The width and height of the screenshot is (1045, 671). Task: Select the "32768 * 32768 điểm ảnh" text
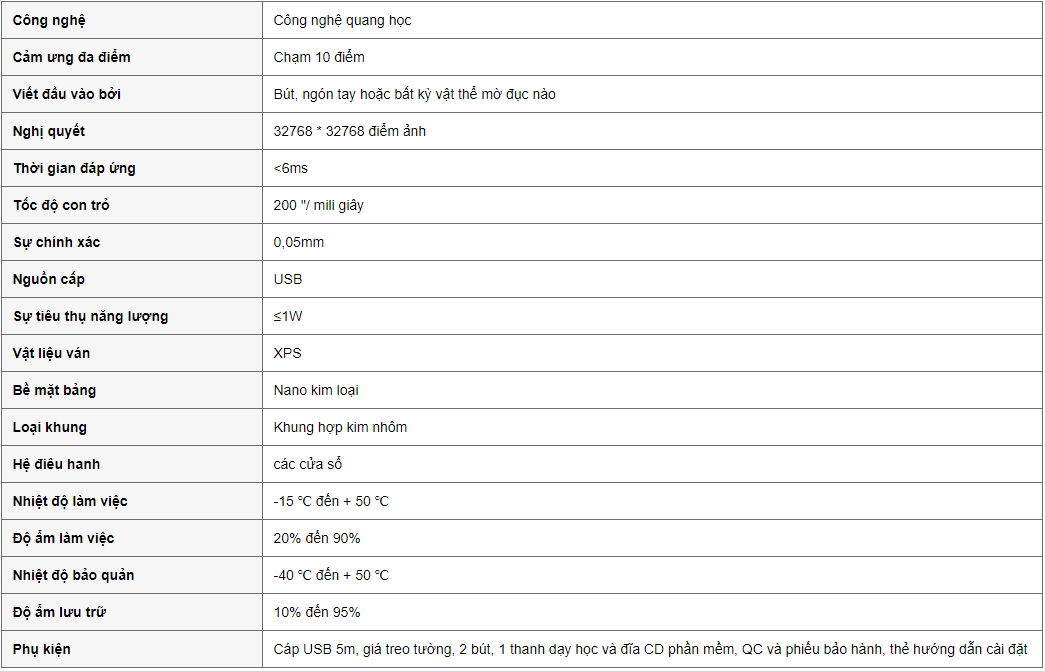click(x=349, y=131)
